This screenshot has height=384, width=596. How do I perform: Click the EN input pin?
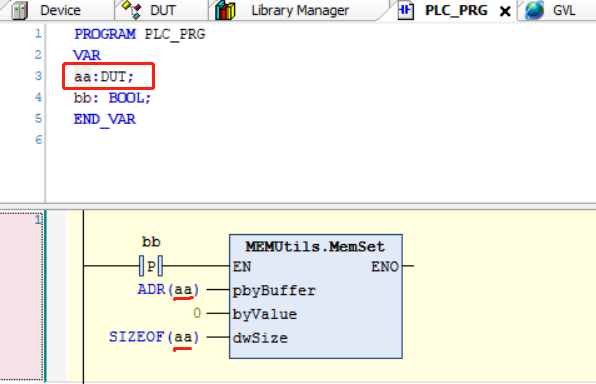242,267
